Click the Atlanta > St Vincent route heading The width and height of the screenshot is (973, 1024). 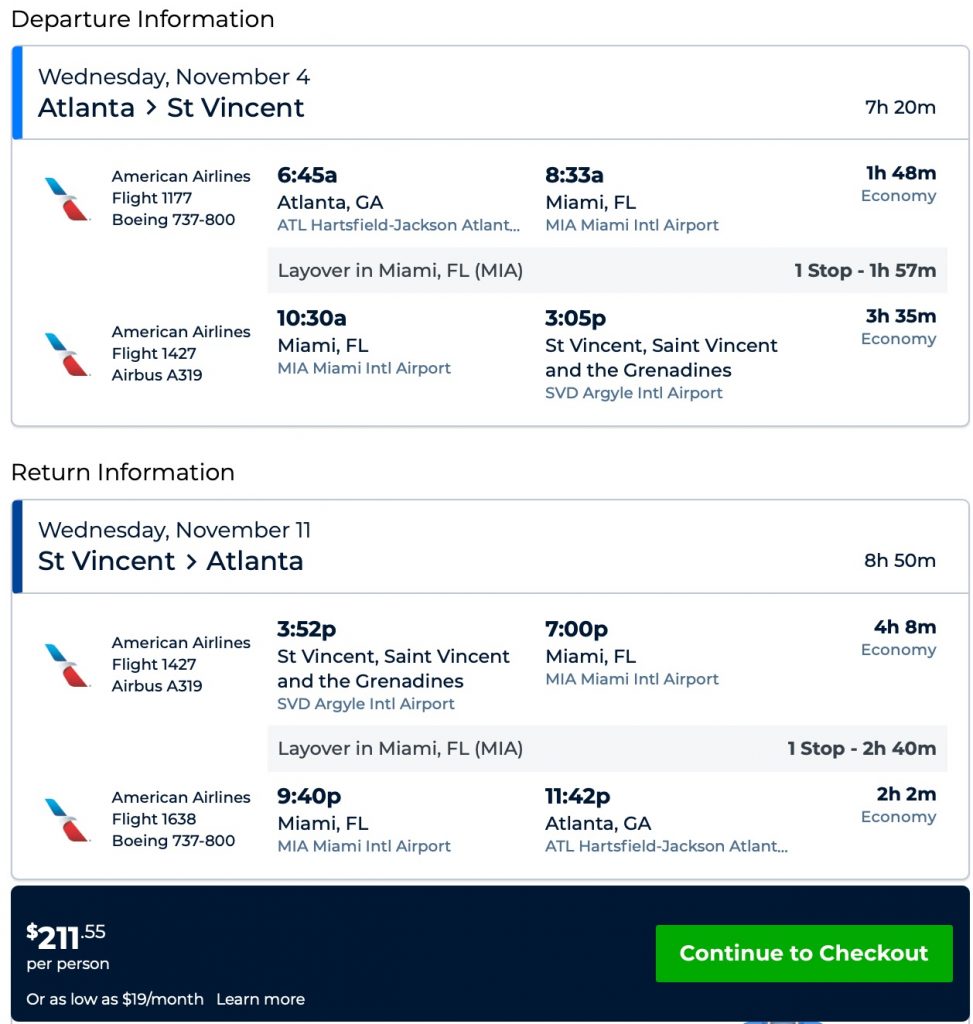171,108
